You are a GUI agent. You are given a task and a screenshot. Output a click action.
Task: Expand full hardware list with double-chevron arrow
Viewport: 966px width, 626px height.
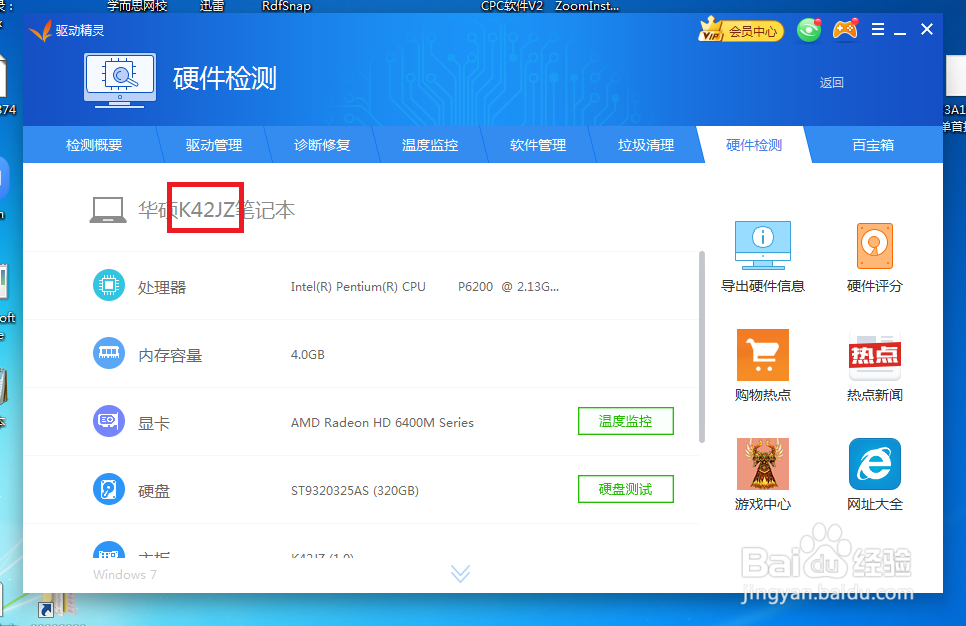[460, 572]
